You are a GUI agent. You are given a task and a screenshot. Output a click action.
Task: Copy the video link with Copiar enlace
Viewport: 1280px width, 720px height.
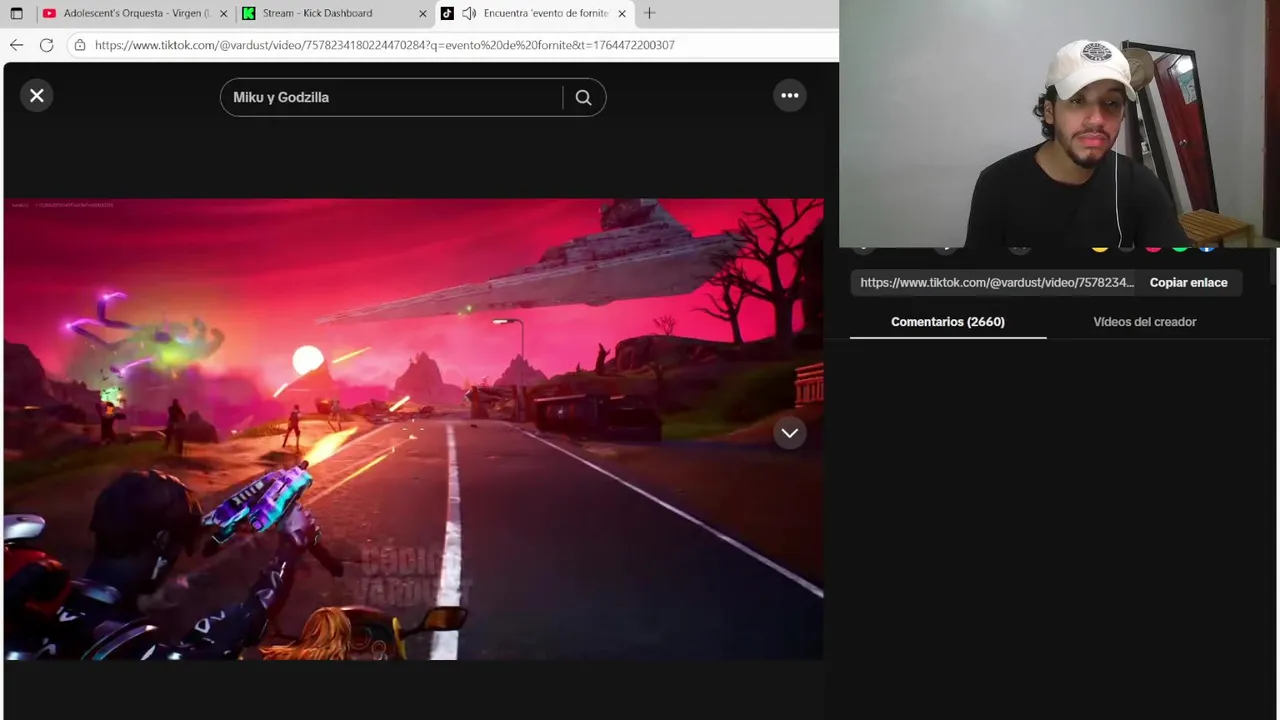point(1188,283)
